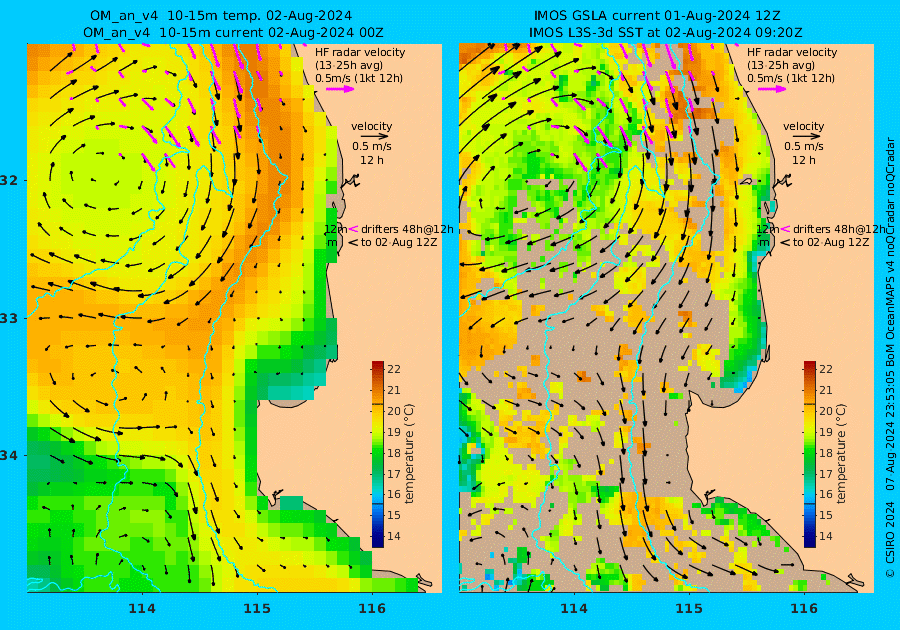Viewport: 900px width, 630px height.
Task: Click longitude label '116' under IMOS map
Action: pyautogui.click(x=804, y=609)
